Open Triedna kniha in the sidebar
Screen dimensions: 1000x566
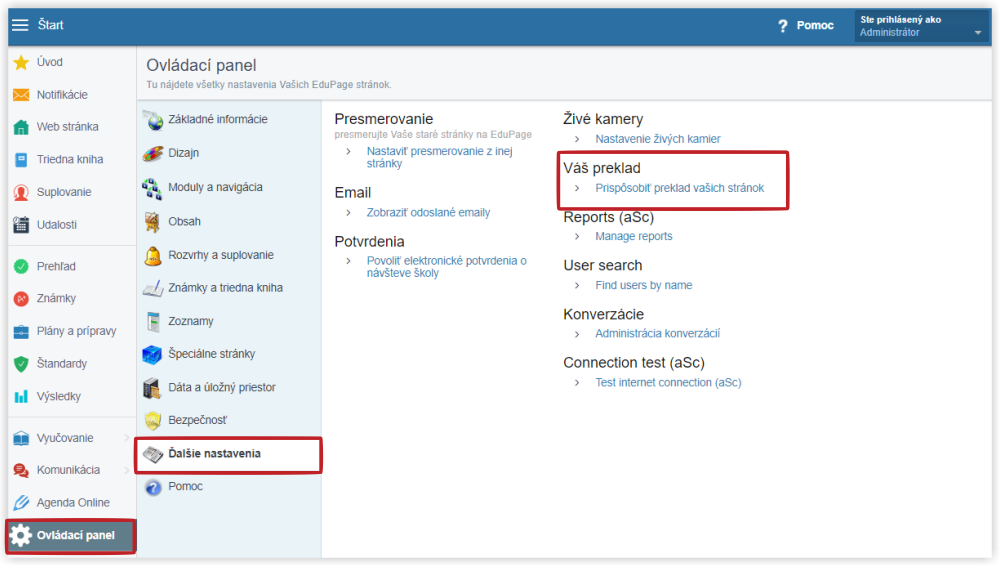[71, 160]
